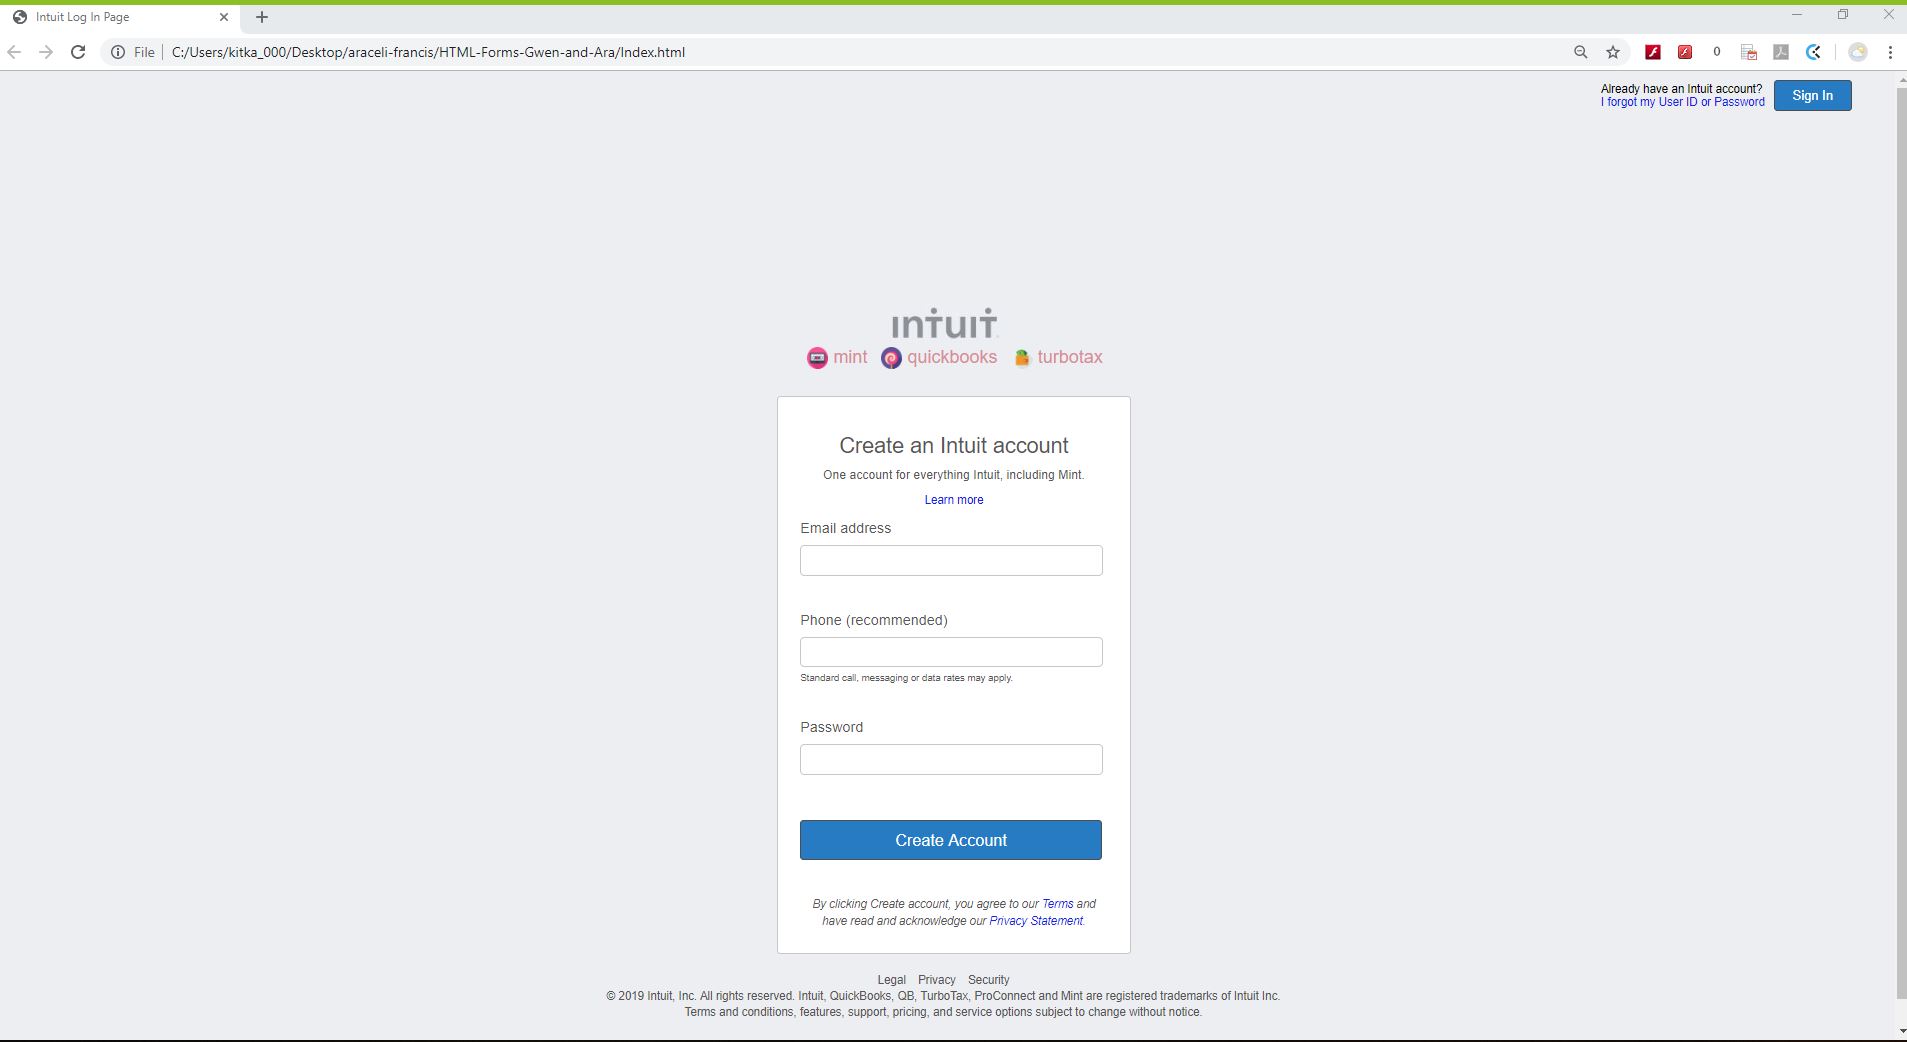Focus the Email address field
Image resolution: width=1907 pixels, height=1042 pixels.
pyautogui.click(x=951, y=560)
